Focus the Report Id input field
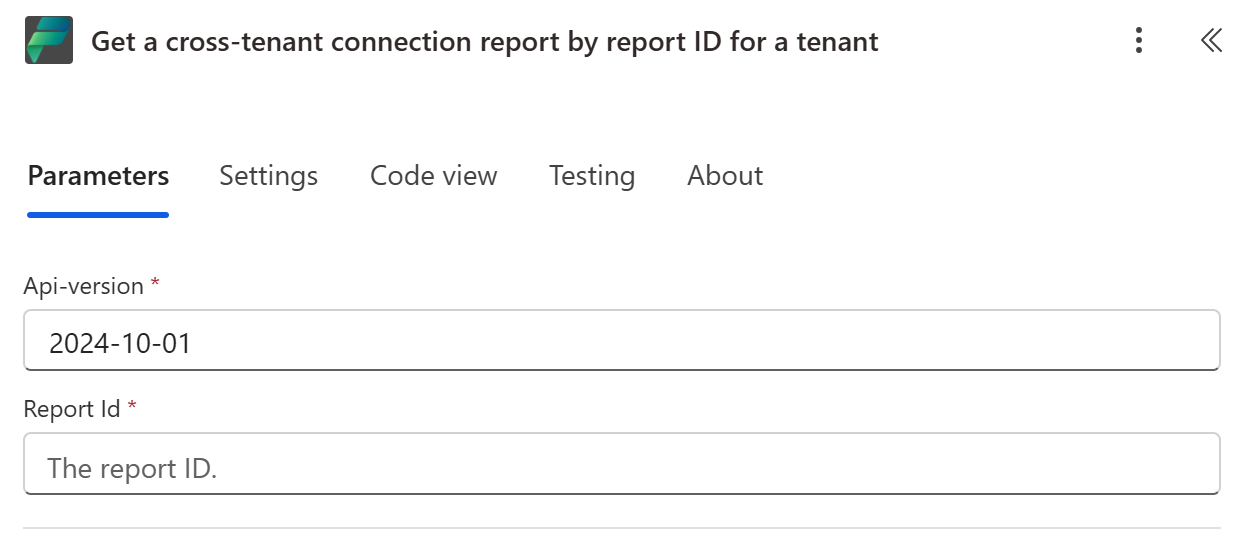 pyautogui.click(x=621, y=464)
